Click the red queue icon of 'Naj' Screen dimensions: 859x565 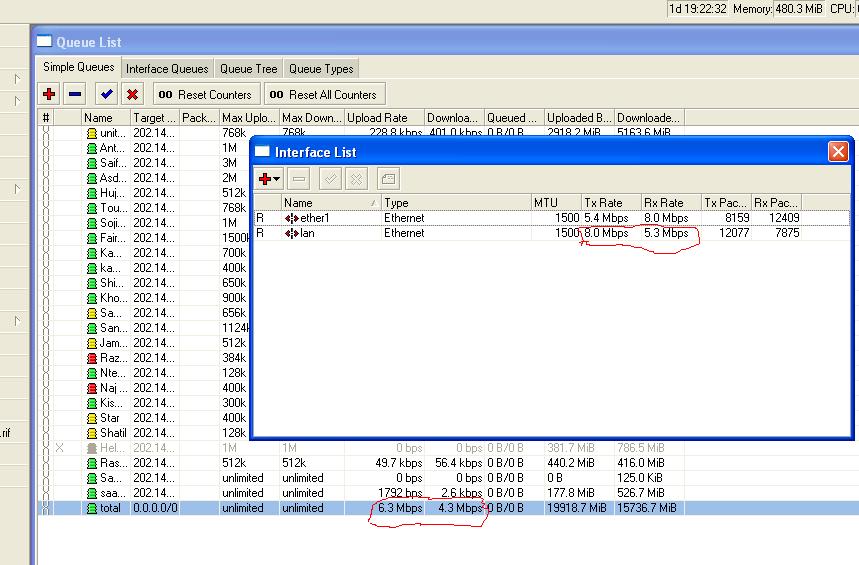coord(92,388)
